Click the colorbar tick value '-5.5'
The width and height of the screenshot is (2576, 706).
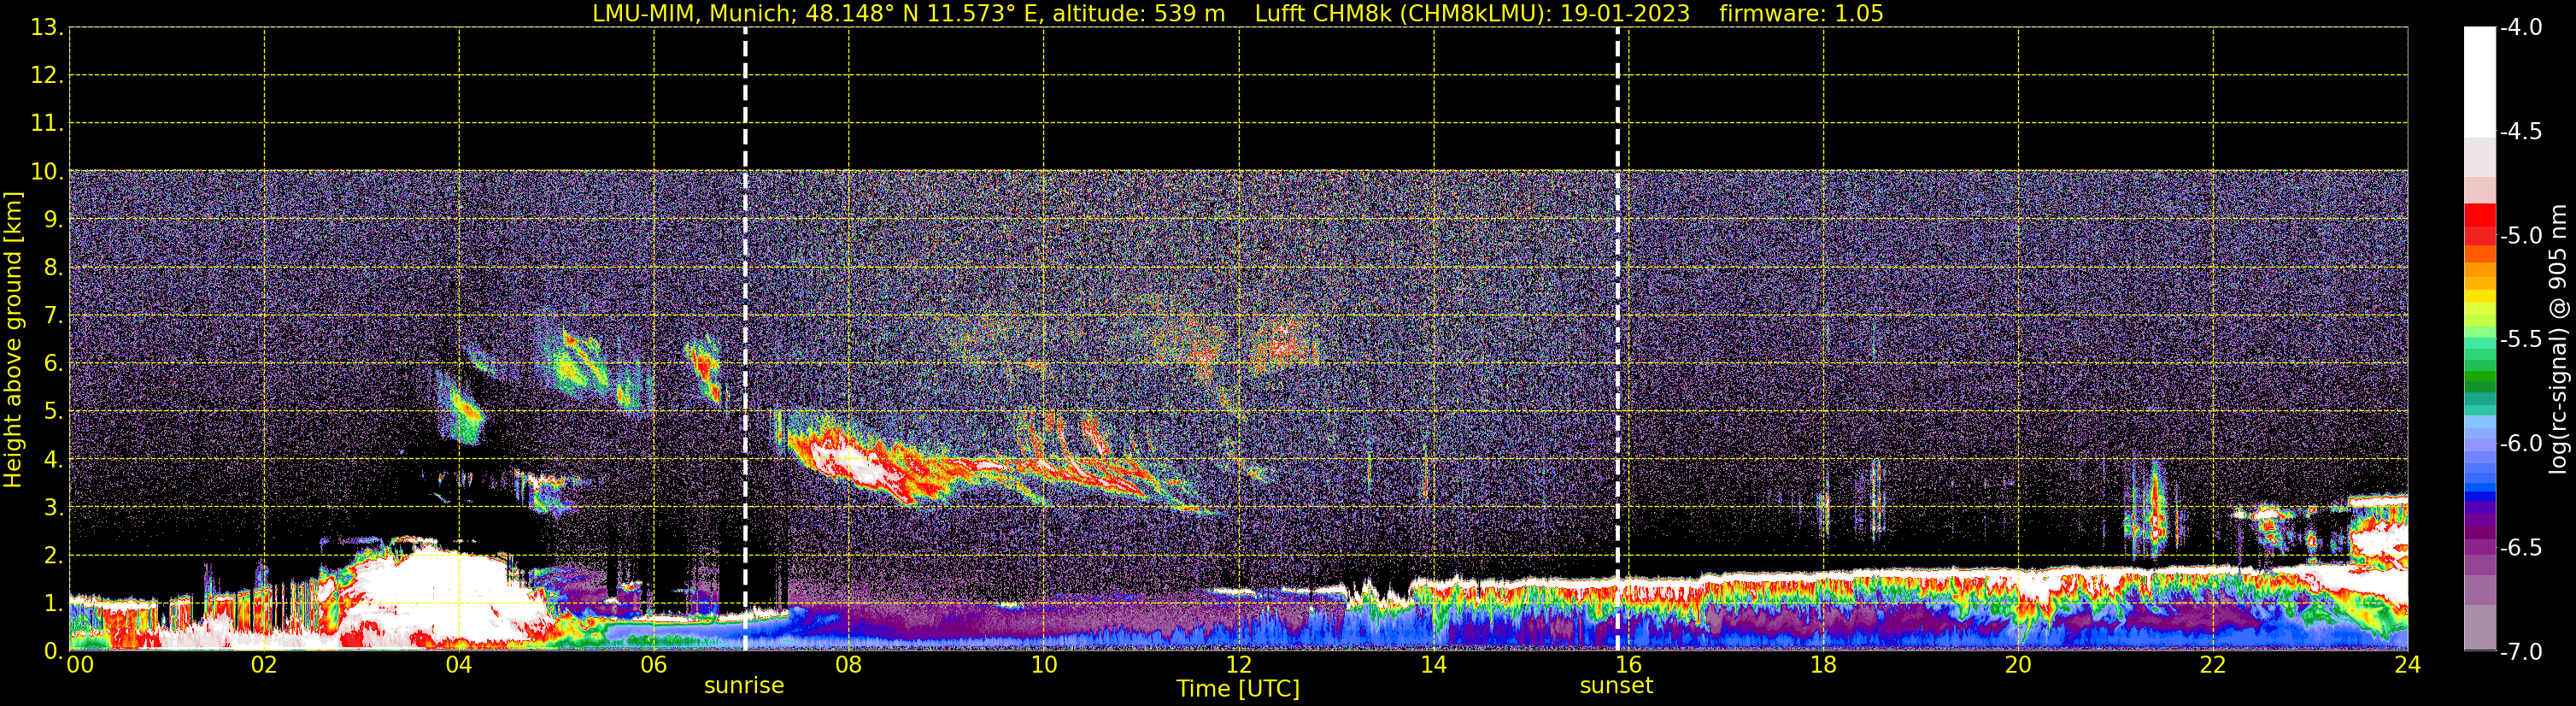[2520, 340]
